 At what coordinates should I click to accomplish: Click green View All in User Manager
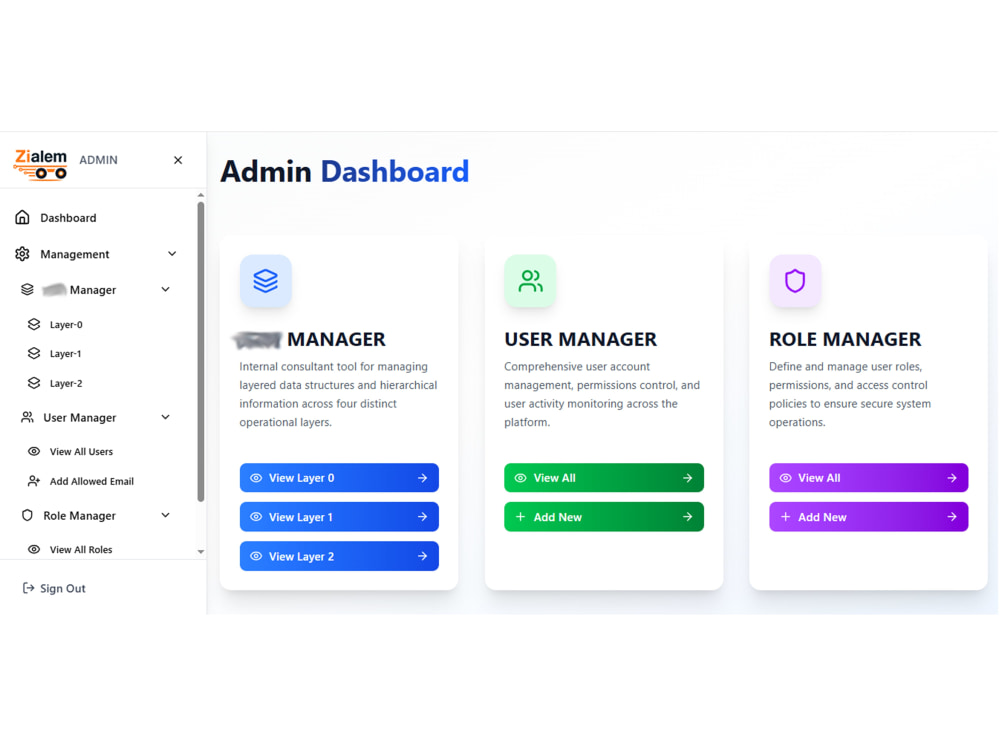604,478
